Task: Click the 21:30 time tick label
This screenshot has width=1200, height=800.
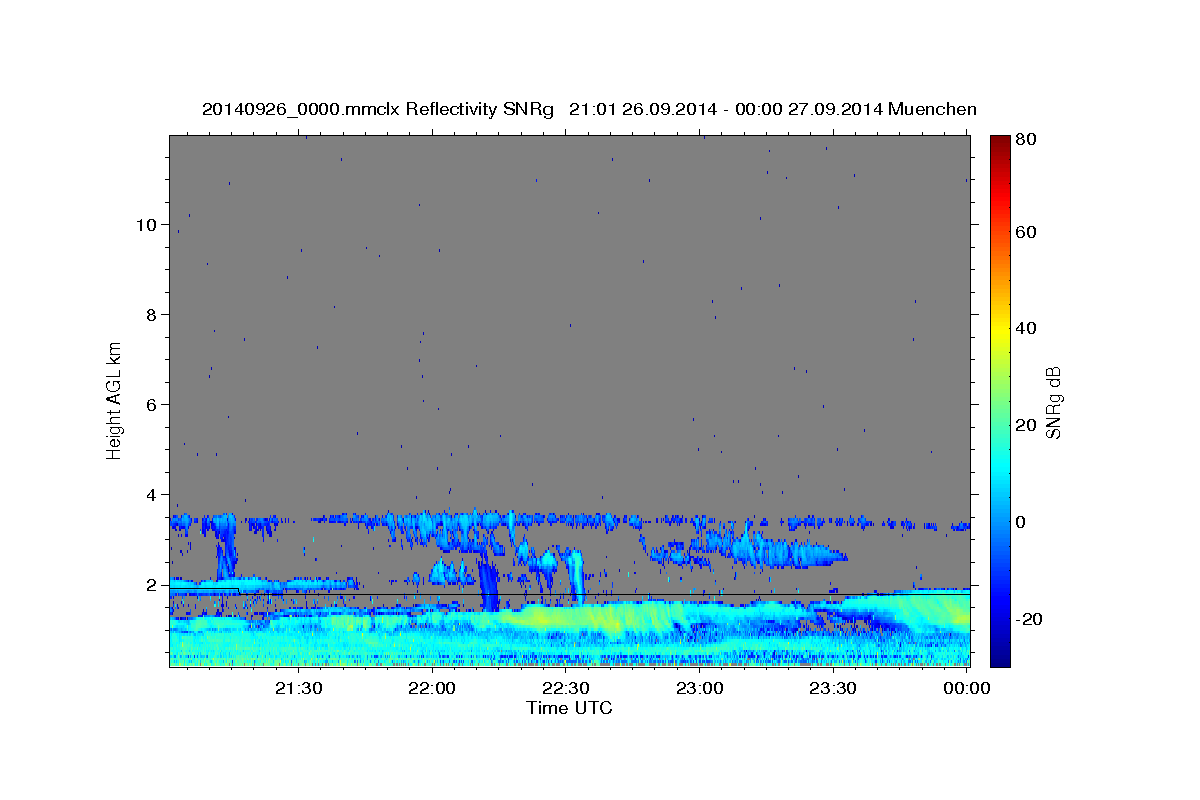Action: [x=298, y=688]
